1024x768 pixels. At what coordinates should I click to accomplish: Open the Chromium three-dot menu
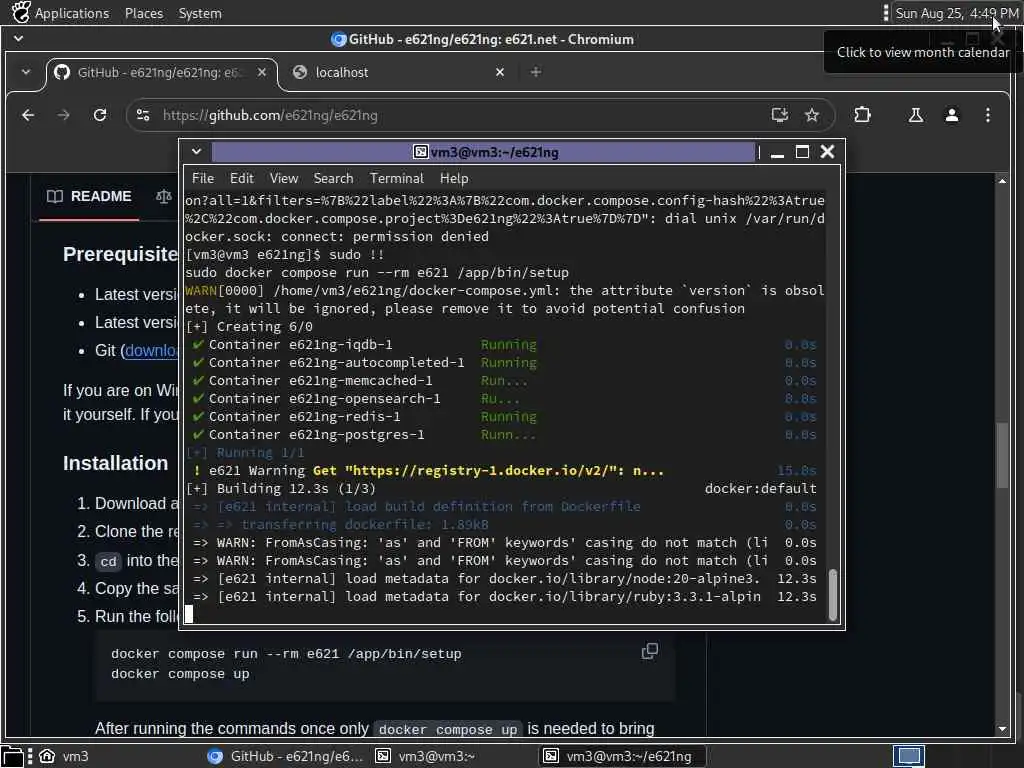coord(987,116)
